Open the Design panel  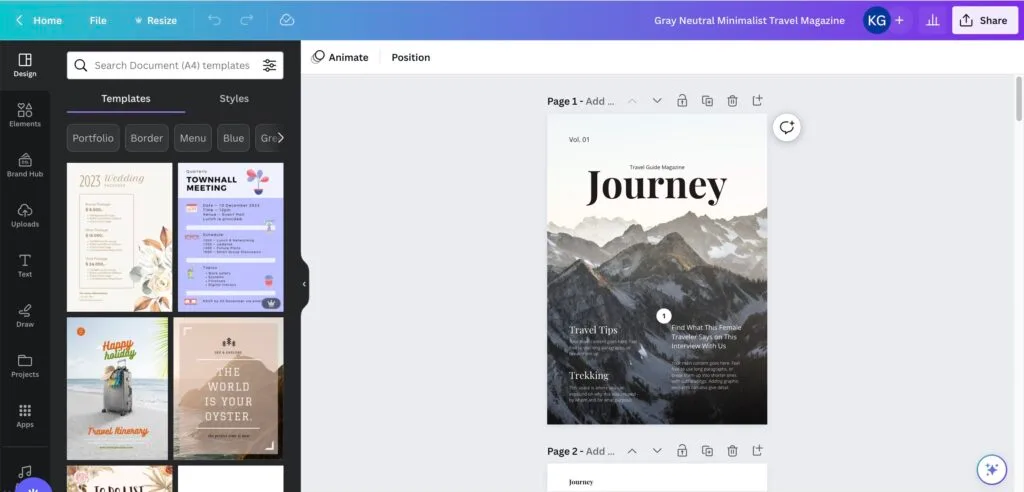[x=25, y=65]
